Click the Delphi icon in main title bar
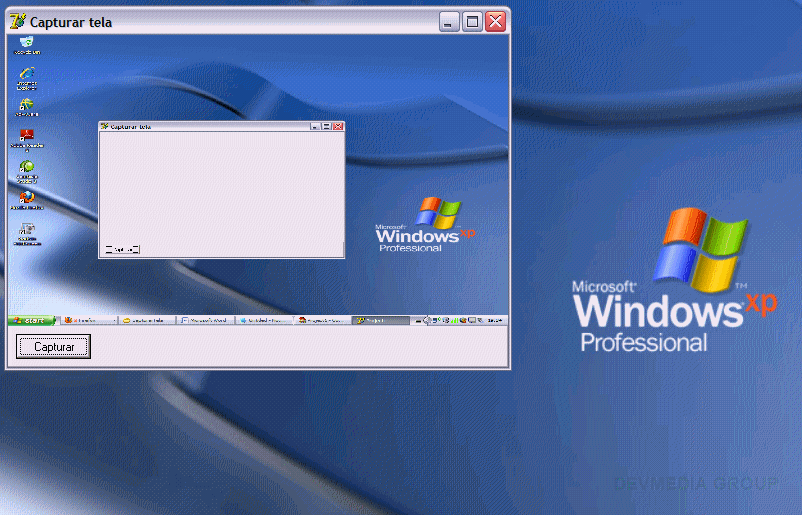This screenshot has width=802, height=515. point(18,21)
